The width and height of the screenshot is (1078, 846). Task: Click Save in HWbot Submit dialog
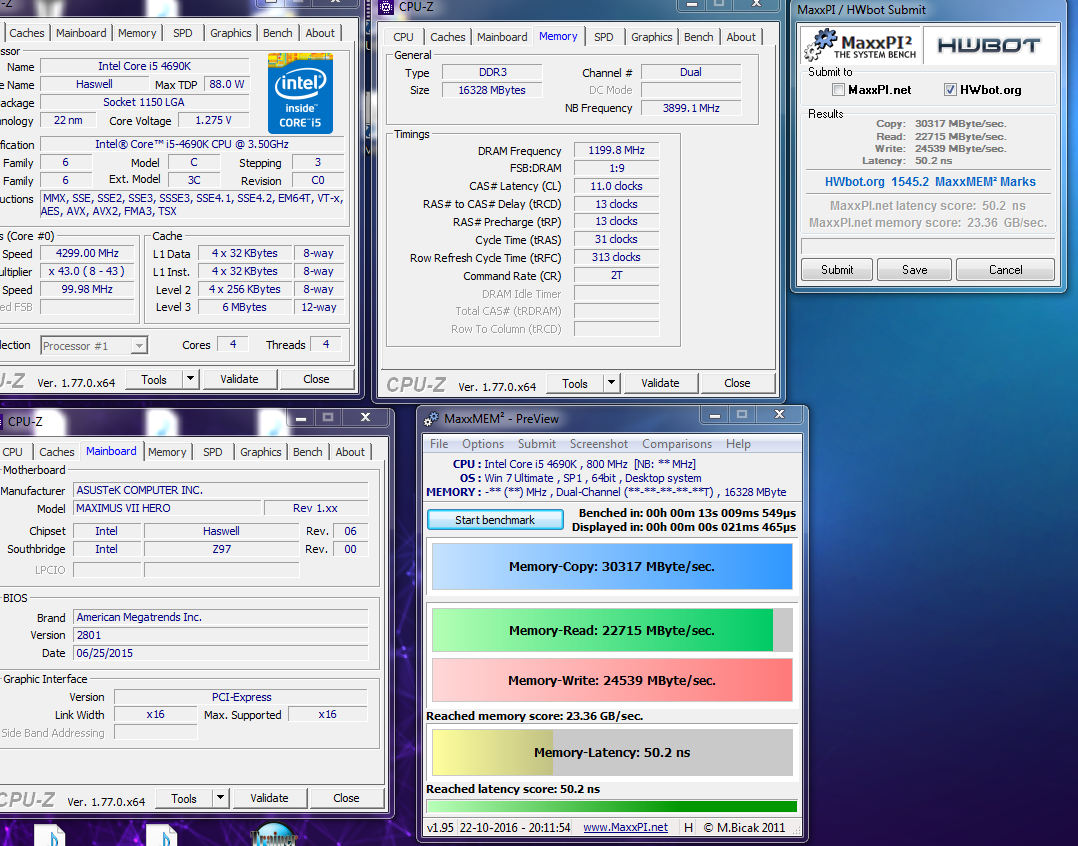click(x=914, y=269)
